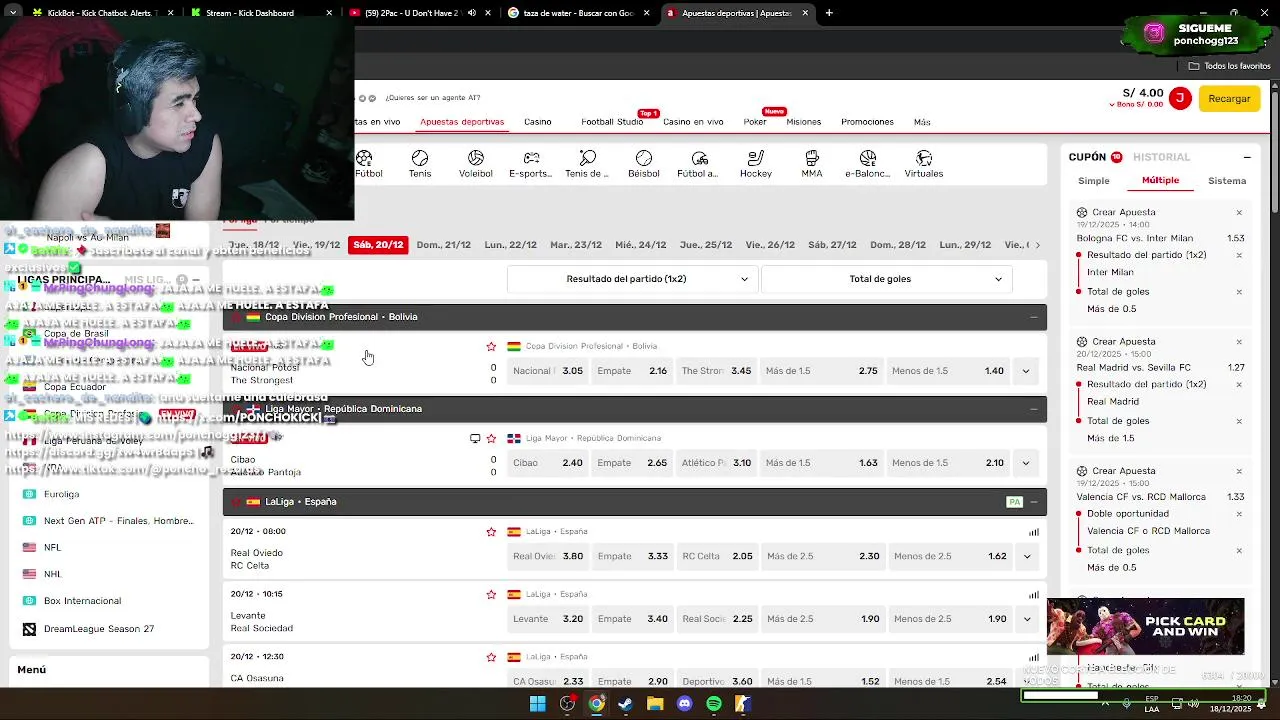Expand more markets for Nacional Potosí match
This screenshot has height=720, width=1280.
tap(1025, 371)
